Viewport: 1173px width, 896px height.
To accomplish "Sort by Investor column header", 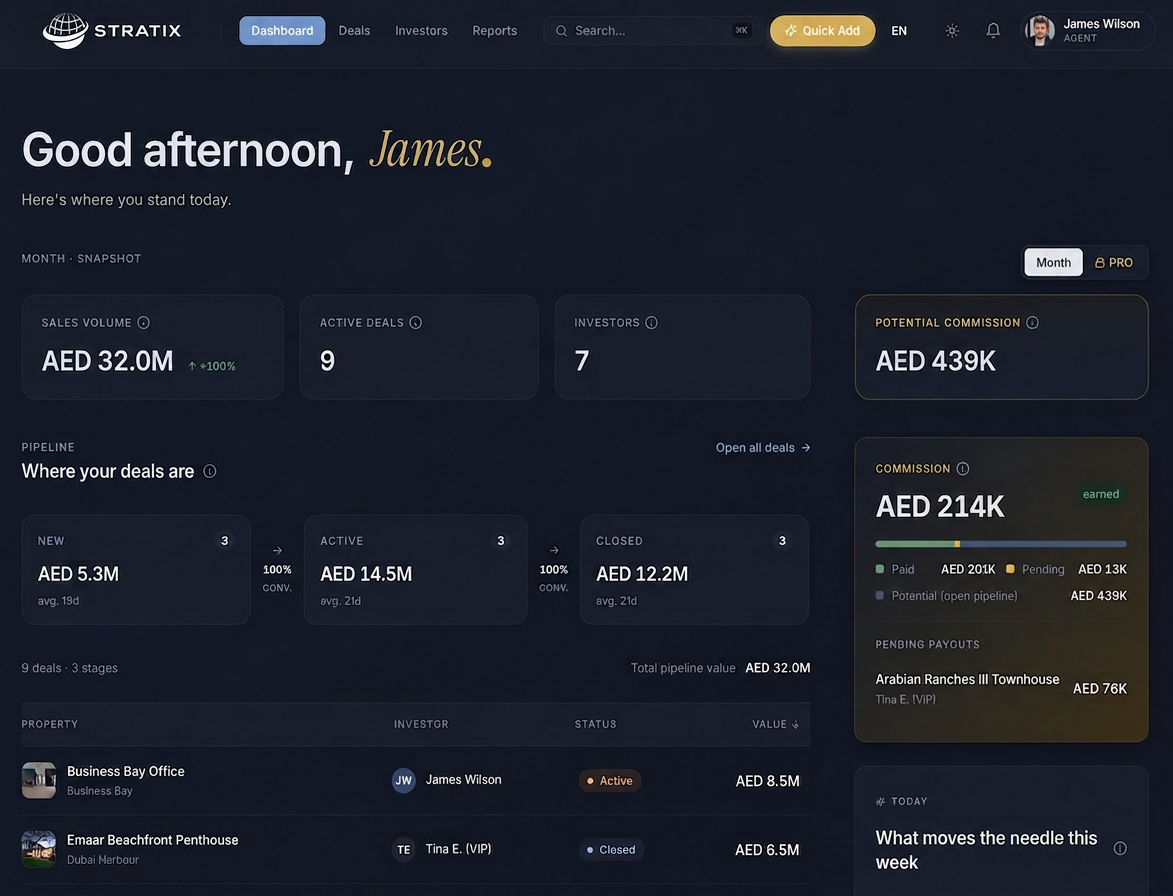I will click(421, 724).
